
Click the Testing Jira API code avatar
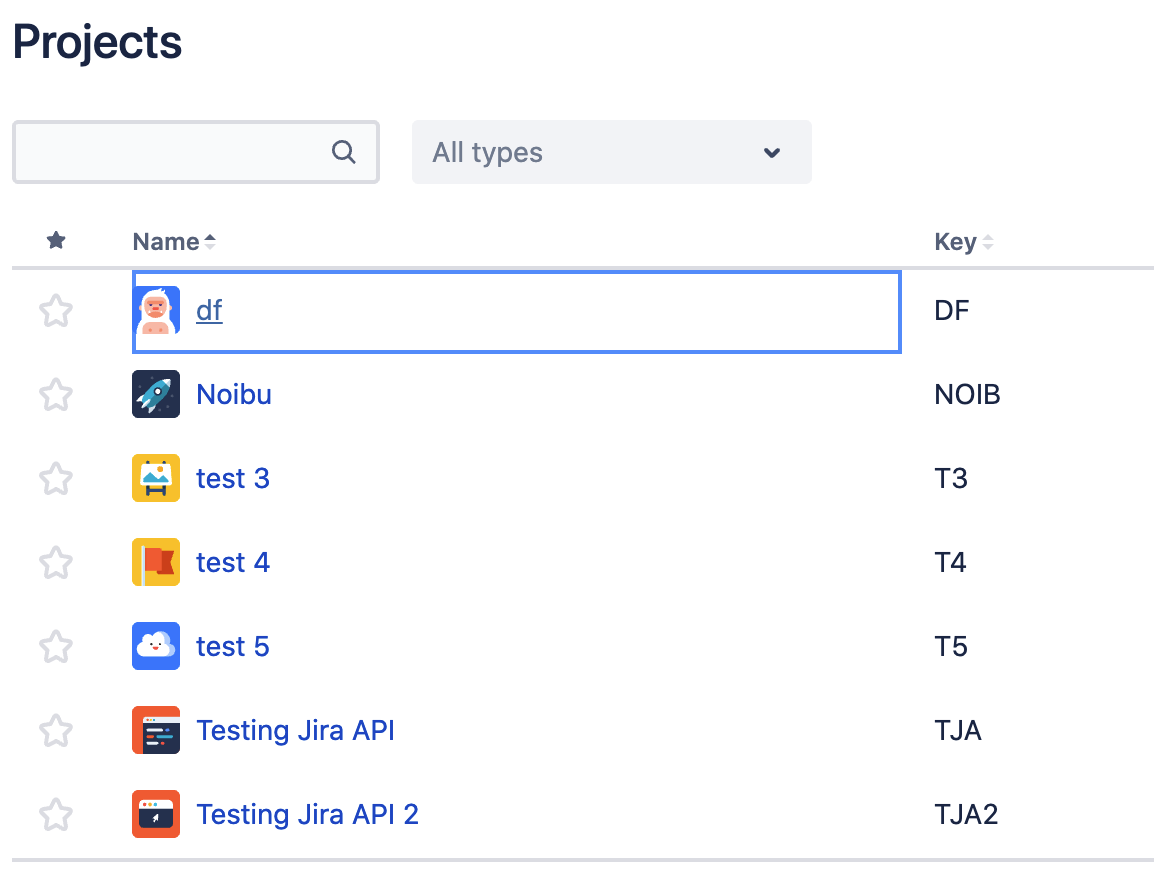156,731
